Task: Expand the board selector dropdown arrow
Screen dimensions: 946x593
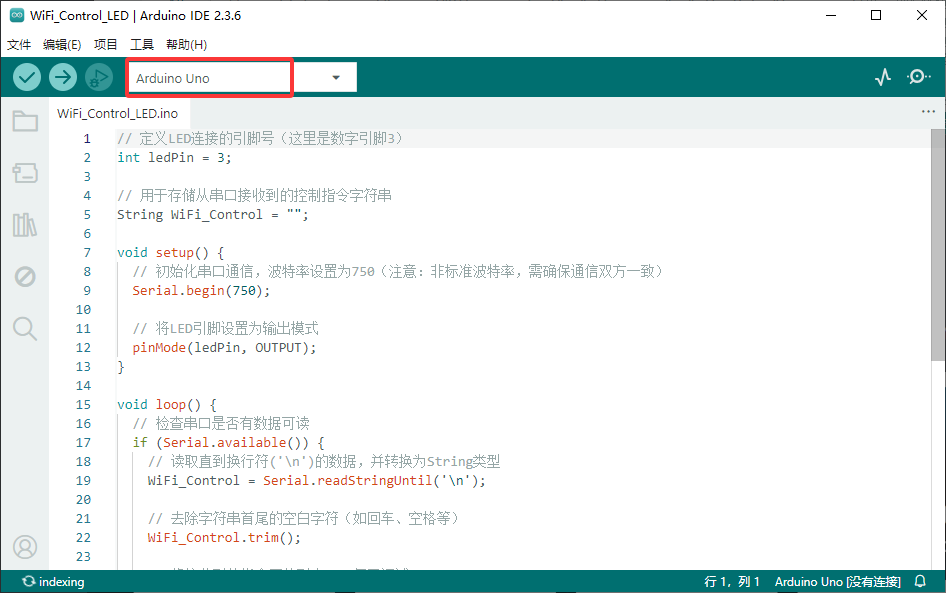Action: click(x=336, y=78)
